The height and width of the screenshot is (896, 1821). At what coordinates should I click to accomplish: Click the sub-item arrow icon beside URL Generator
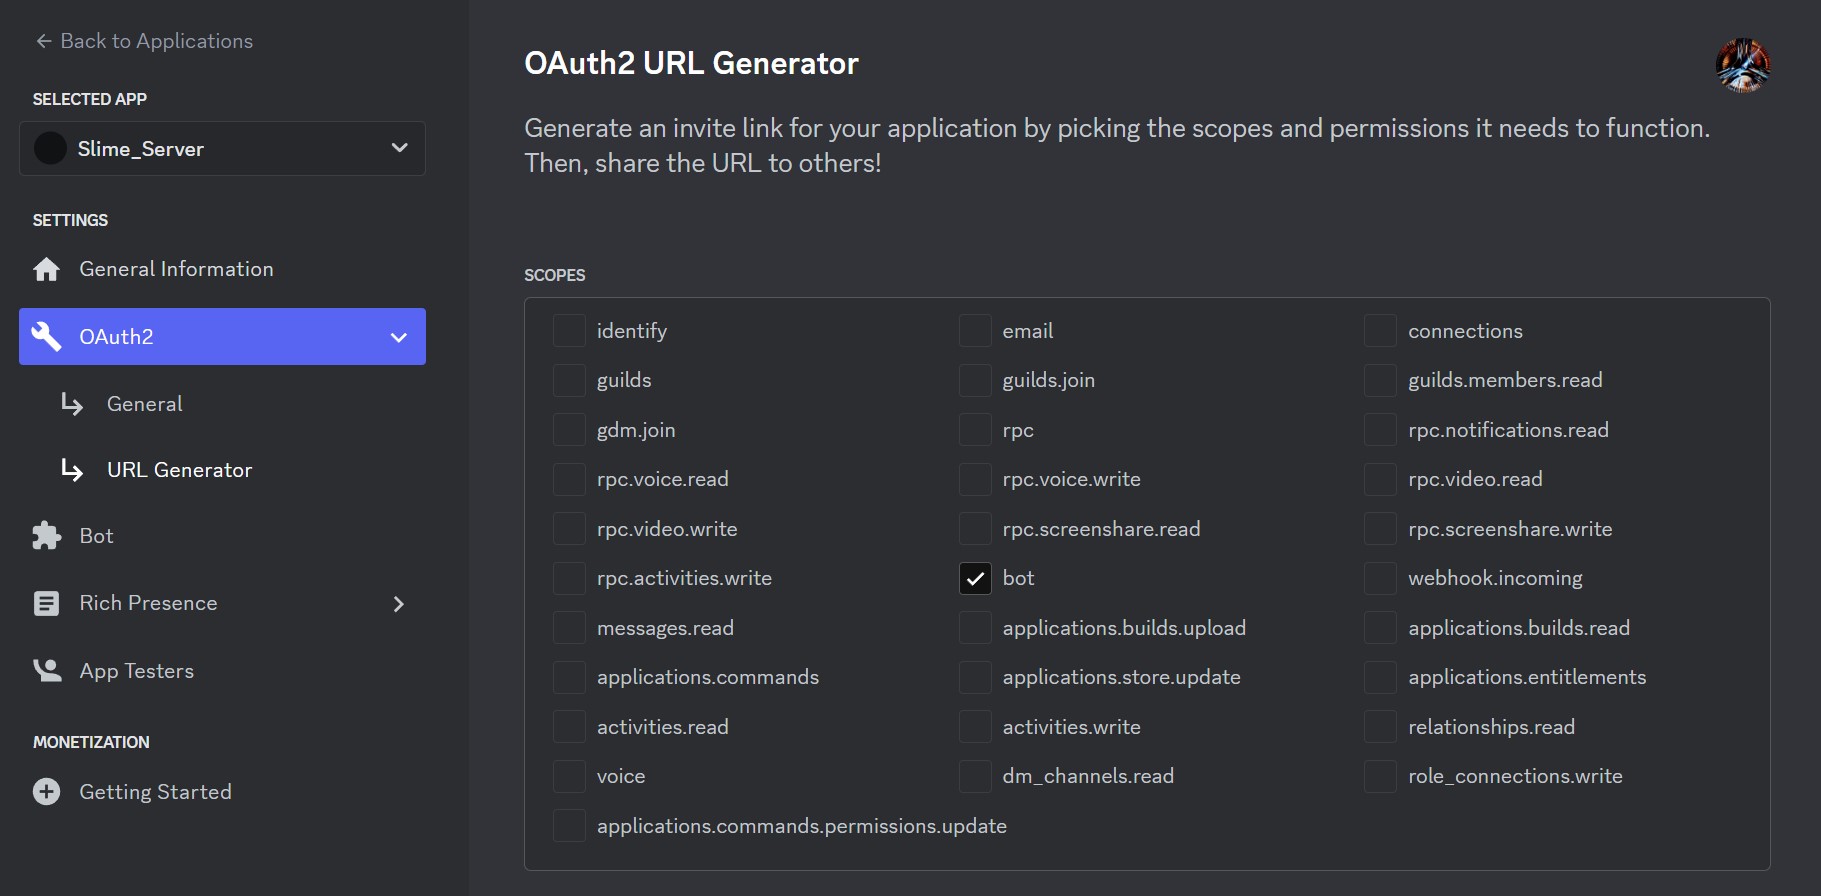72,469
